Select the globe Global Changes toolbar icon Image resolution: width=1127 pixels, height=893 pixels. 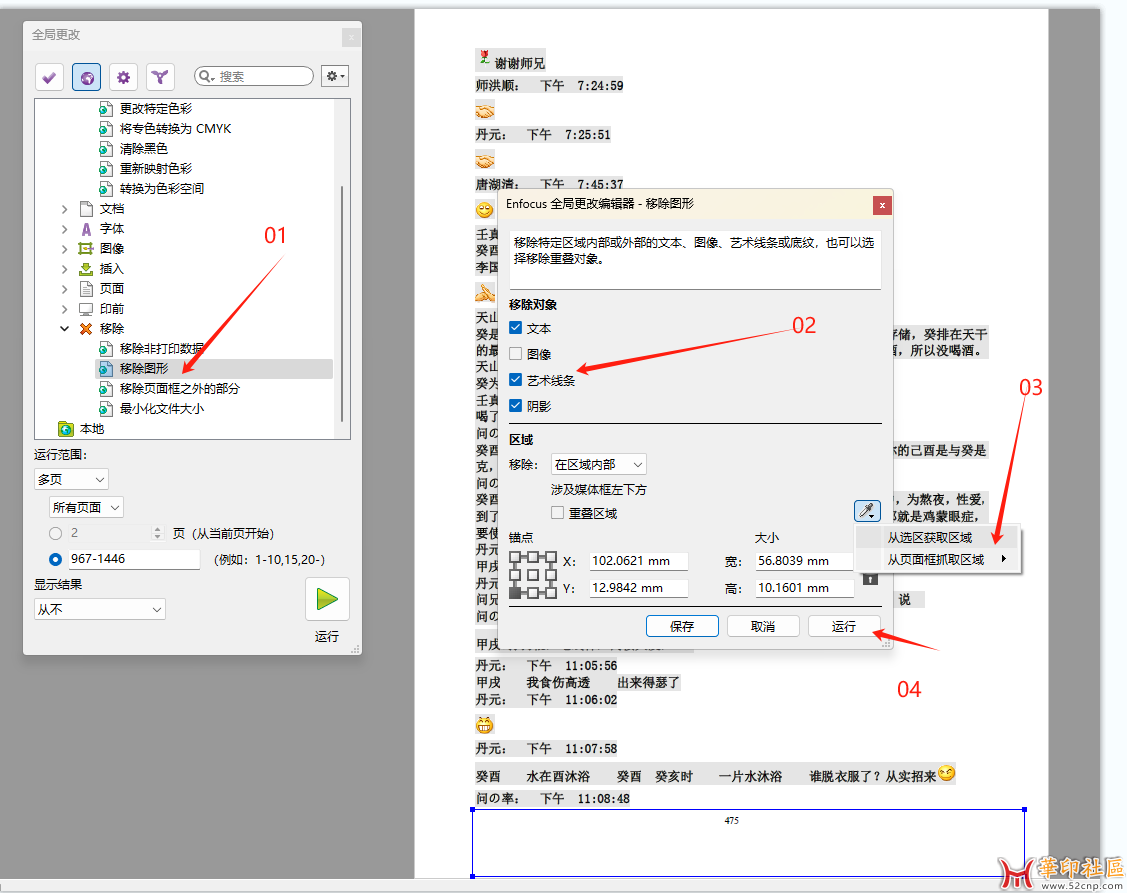click(x=87, y=77)
